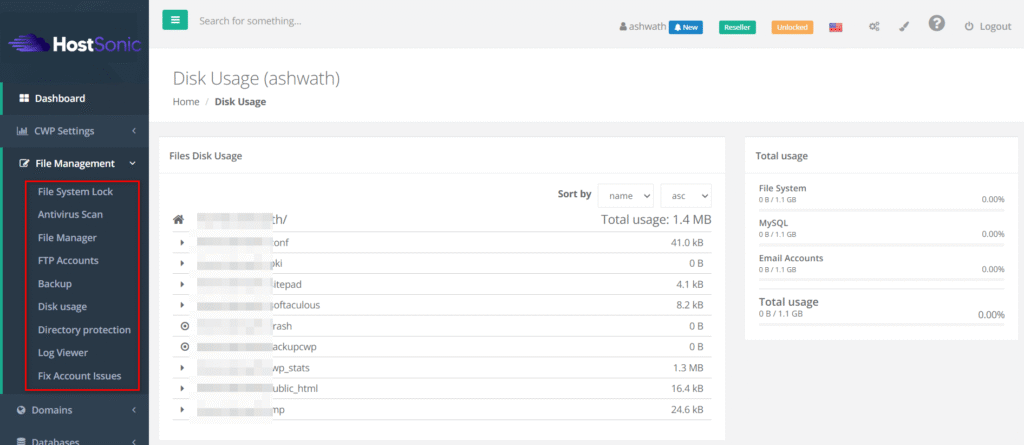Open the help question mark icon
The height and width of the screenshot is (445, 1024).
click(936, 24)
